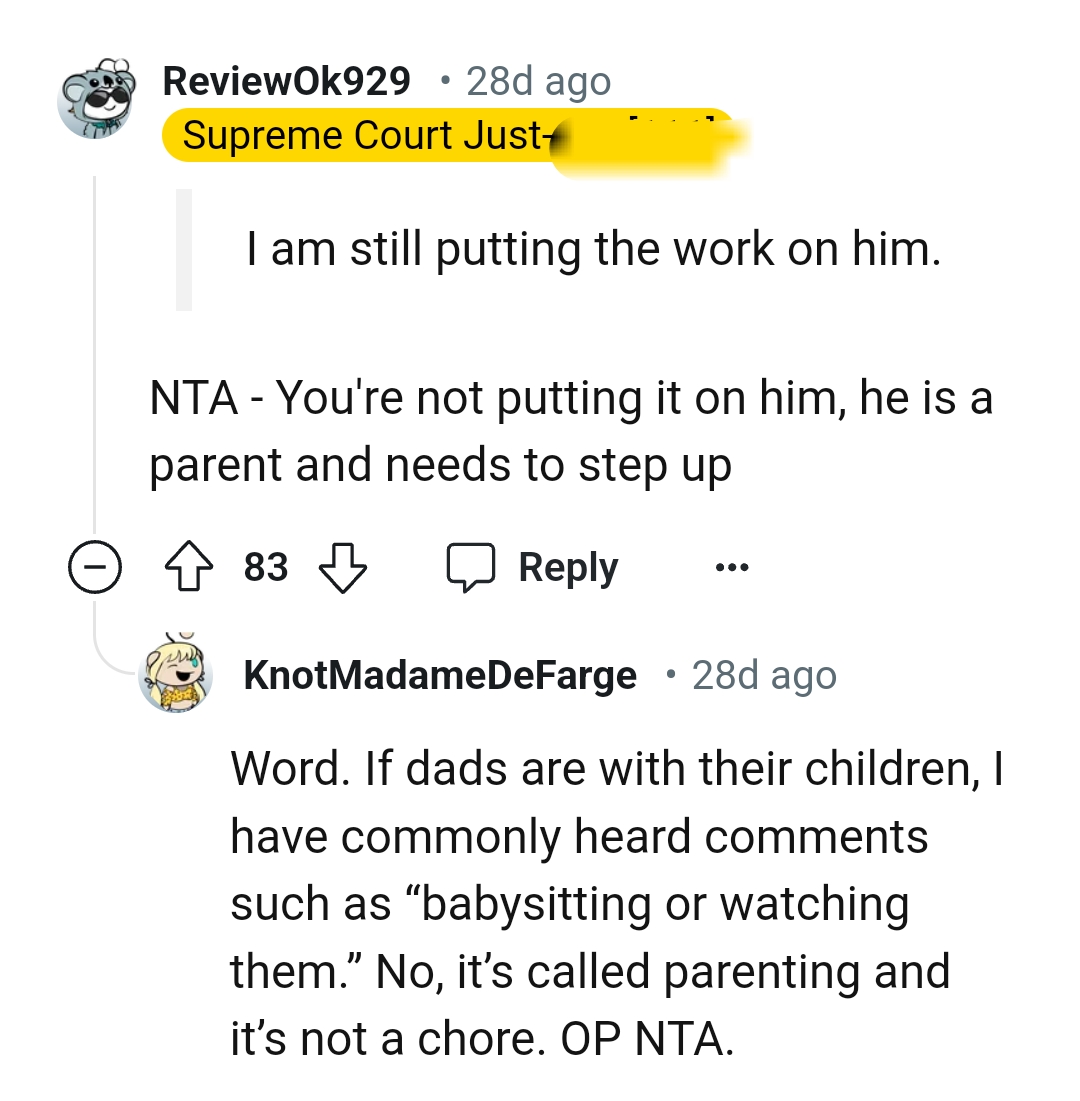Collapse ReviewOk929's comment thread
Viewport: 1080px width, 1101px height.
(95, 566)
